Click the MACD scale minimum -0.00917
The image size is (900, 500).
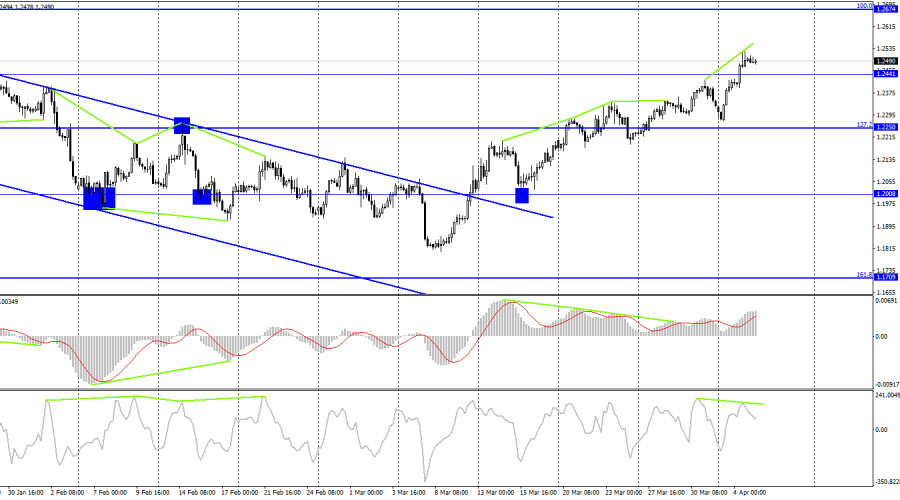(x=887, y=384)
